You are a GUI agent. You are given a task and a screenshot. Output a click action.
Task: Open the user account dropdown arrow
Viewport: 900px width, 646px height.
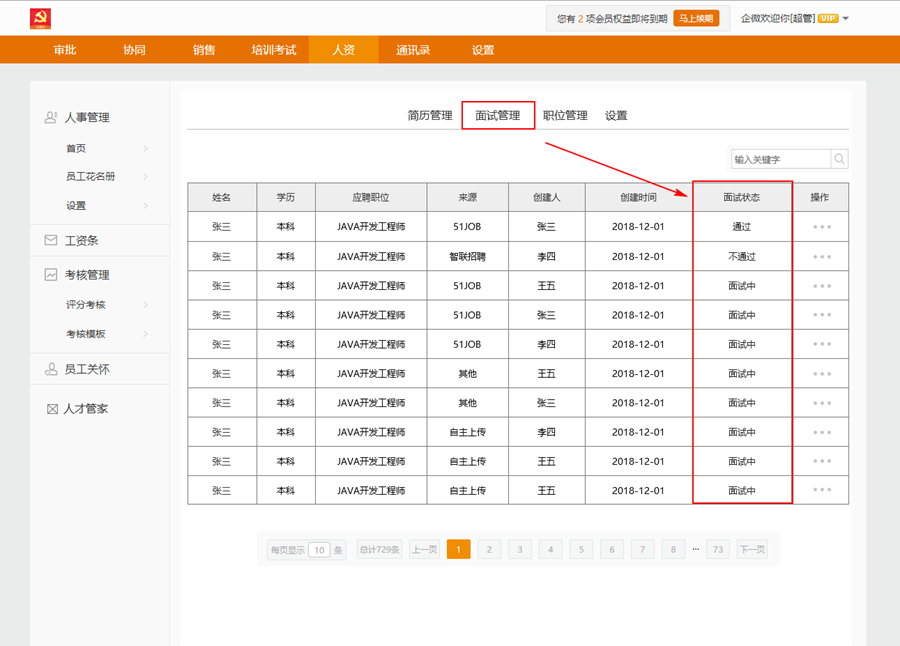[846, 18]
